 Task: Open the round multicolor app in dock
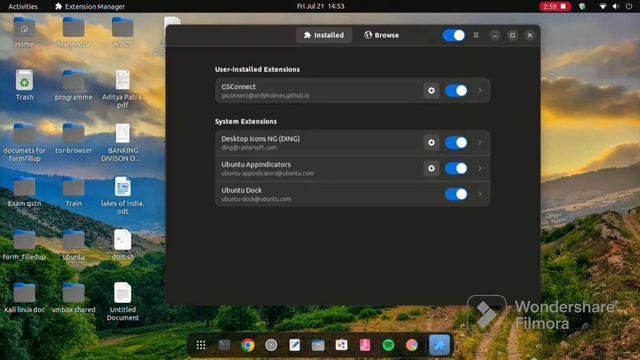[411, 345]
